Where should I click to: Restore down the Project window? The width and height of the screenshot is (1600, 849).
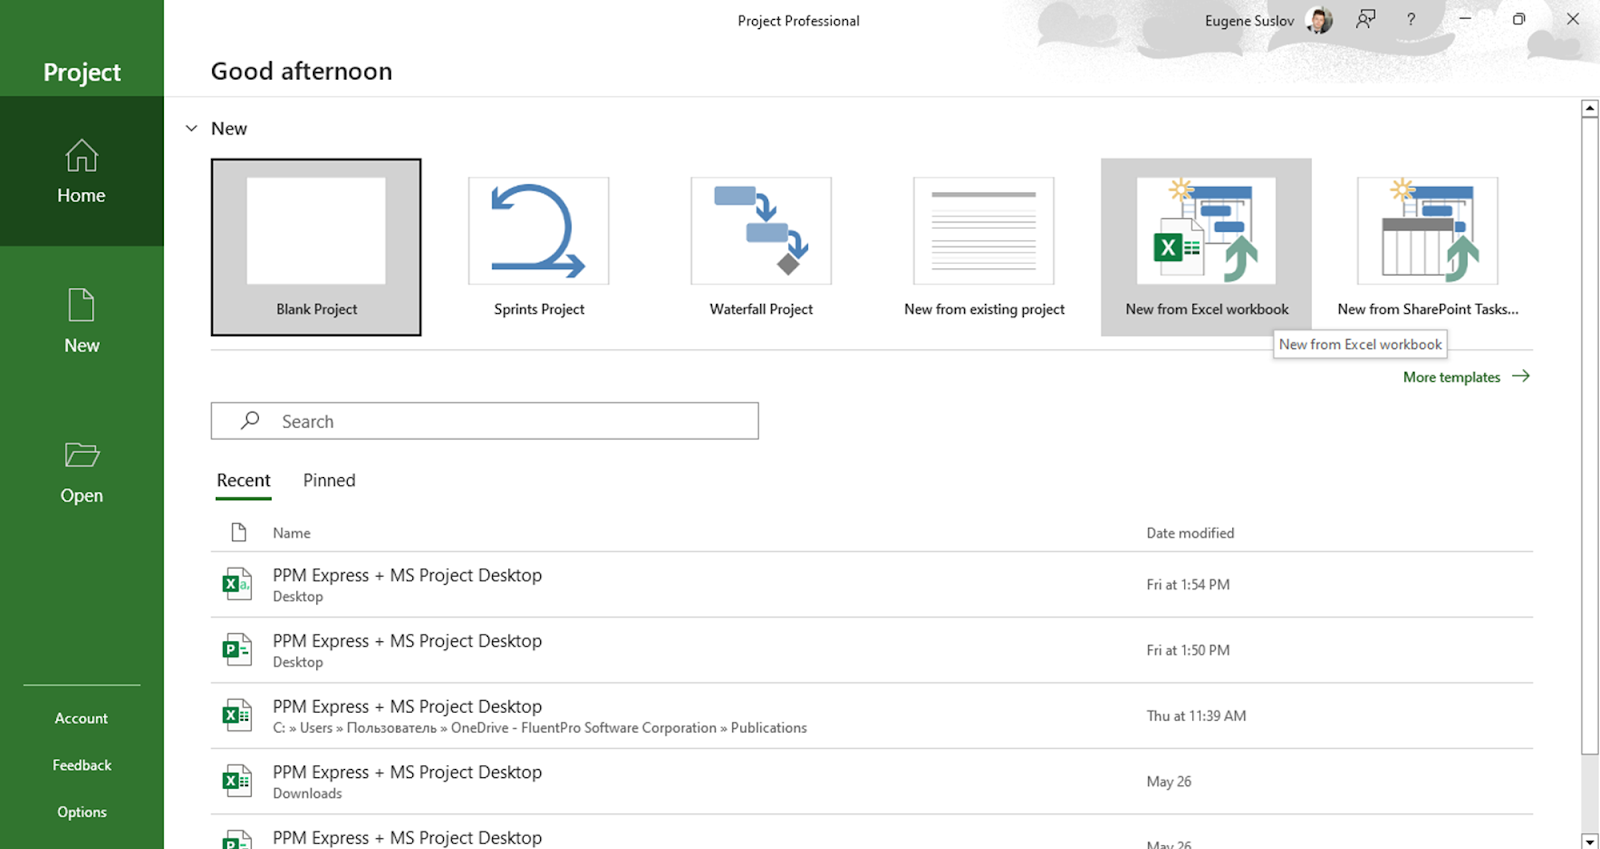pos(1519,19)
